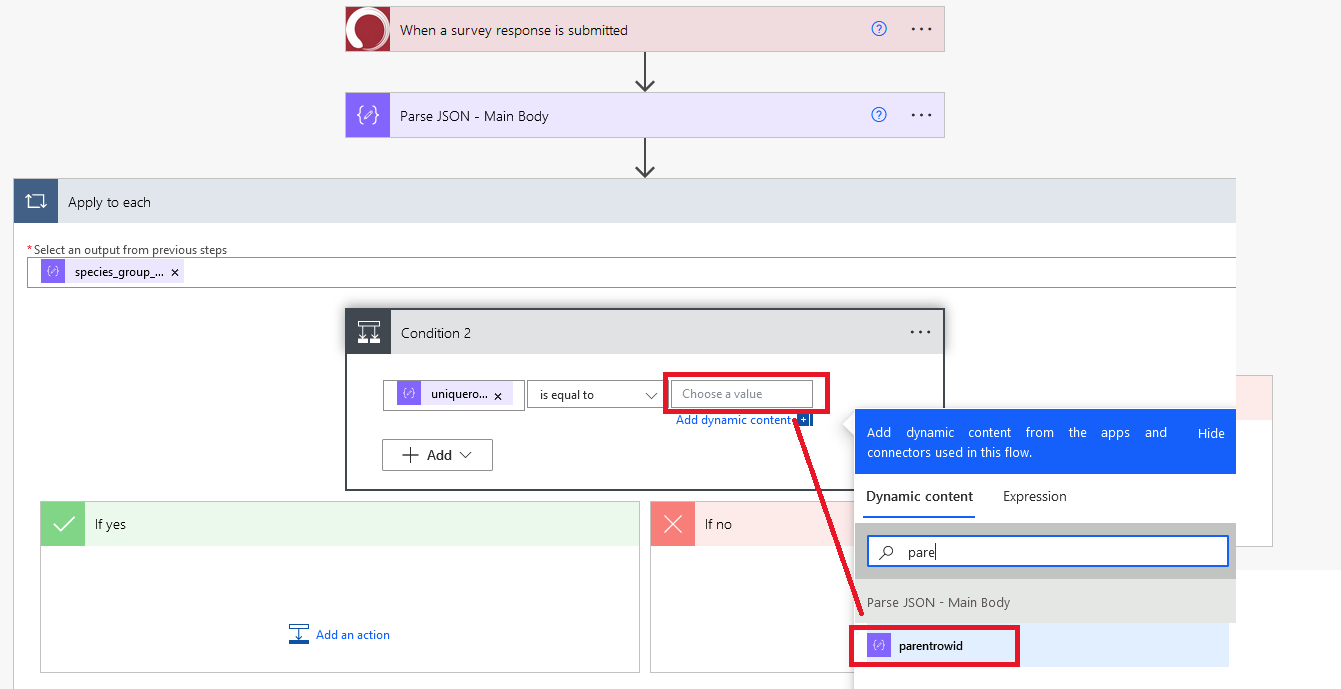Open the Parse JSON step ellipsis menu

[921, 115]
